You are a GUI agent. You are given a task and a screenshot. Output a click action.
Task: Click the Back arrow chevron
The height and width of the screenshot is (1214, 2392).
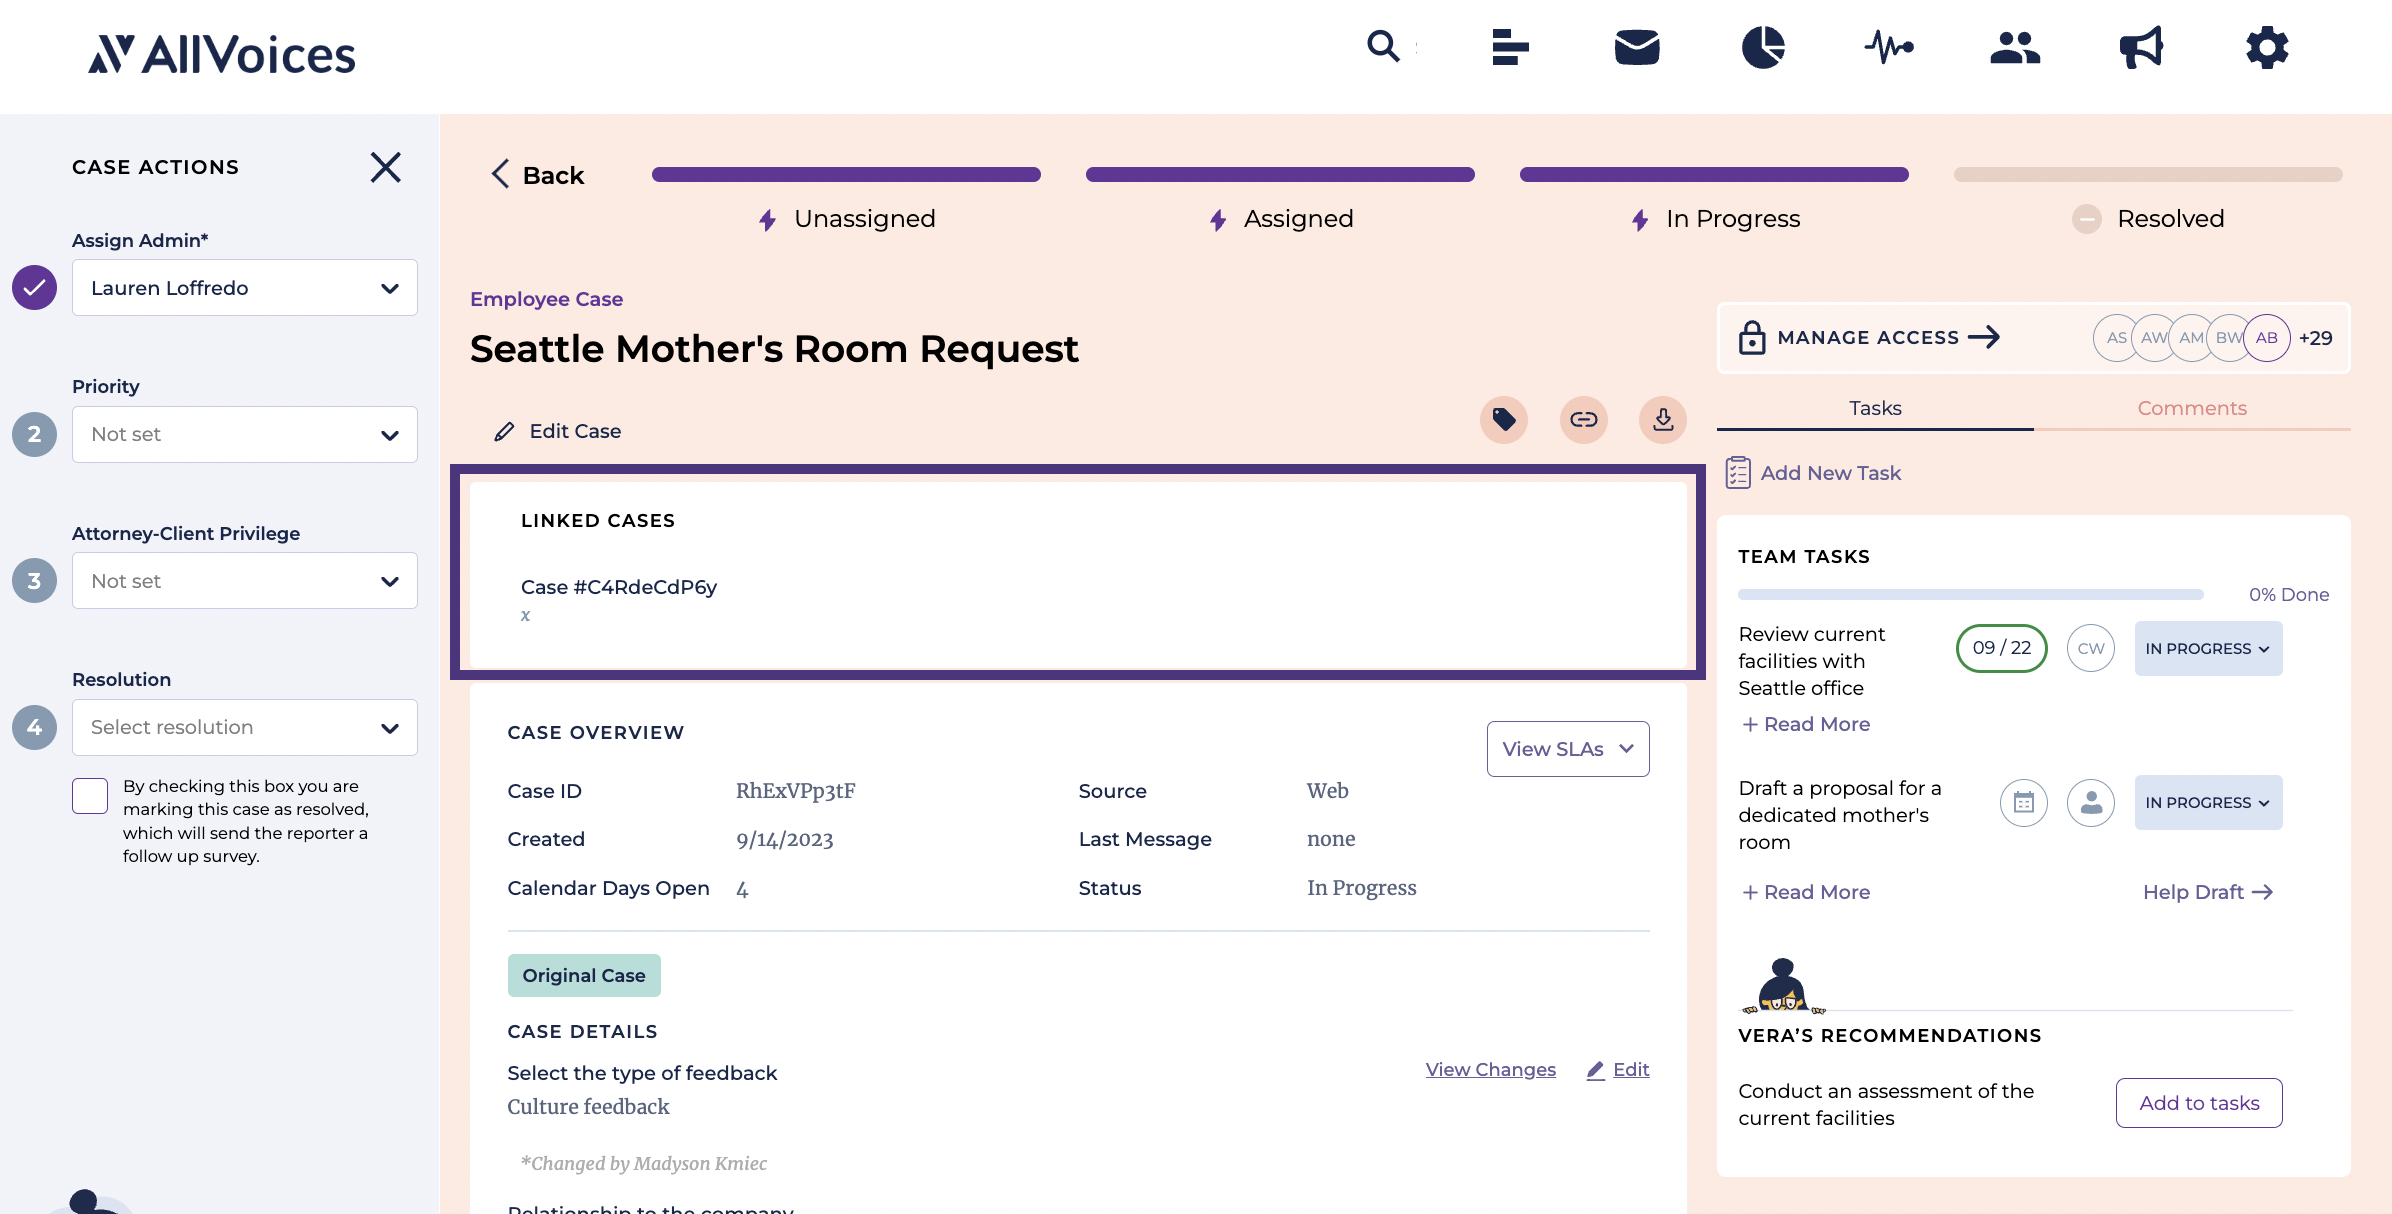500,174
